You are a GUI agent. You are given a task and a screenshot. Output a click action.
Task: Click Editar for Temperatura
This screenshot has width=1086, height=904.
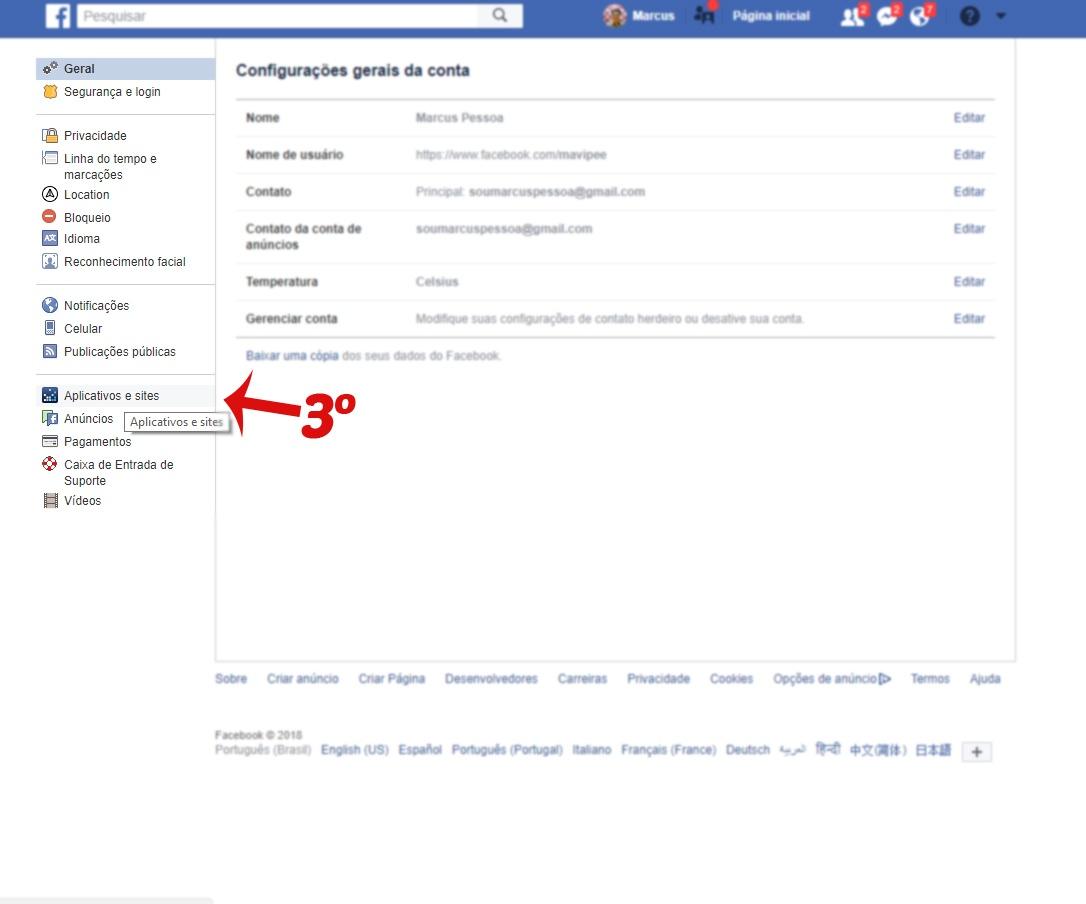(969, 281)
